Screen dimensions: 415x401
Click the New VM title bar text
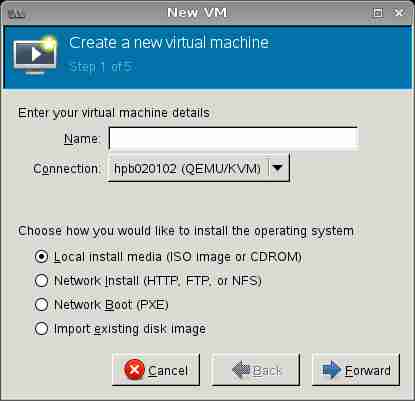point(197,13)
